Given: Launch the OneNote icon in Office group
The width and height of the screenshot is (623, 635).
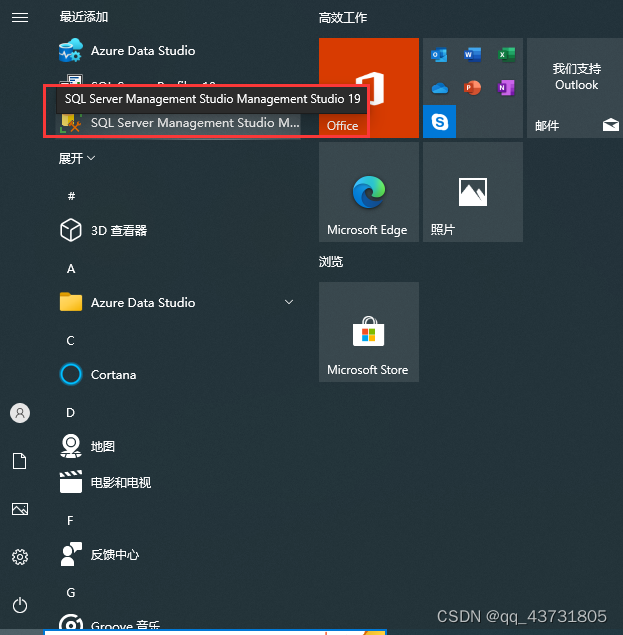Looking at the screenshot, I should tap(506, 87).
